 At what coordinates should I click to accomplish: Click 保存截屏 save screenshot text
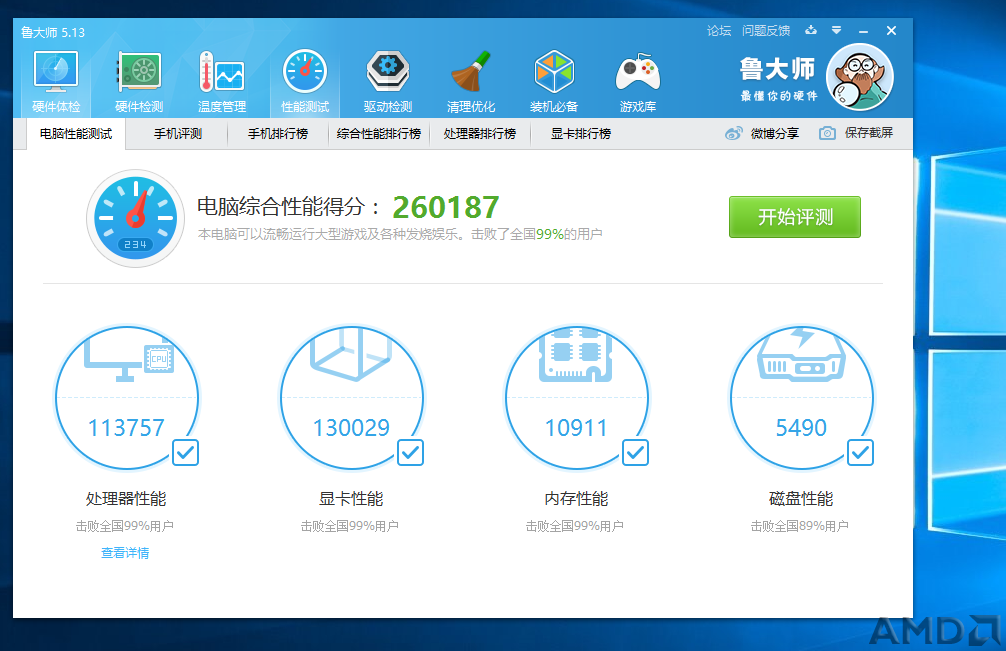tap(869, 133)
